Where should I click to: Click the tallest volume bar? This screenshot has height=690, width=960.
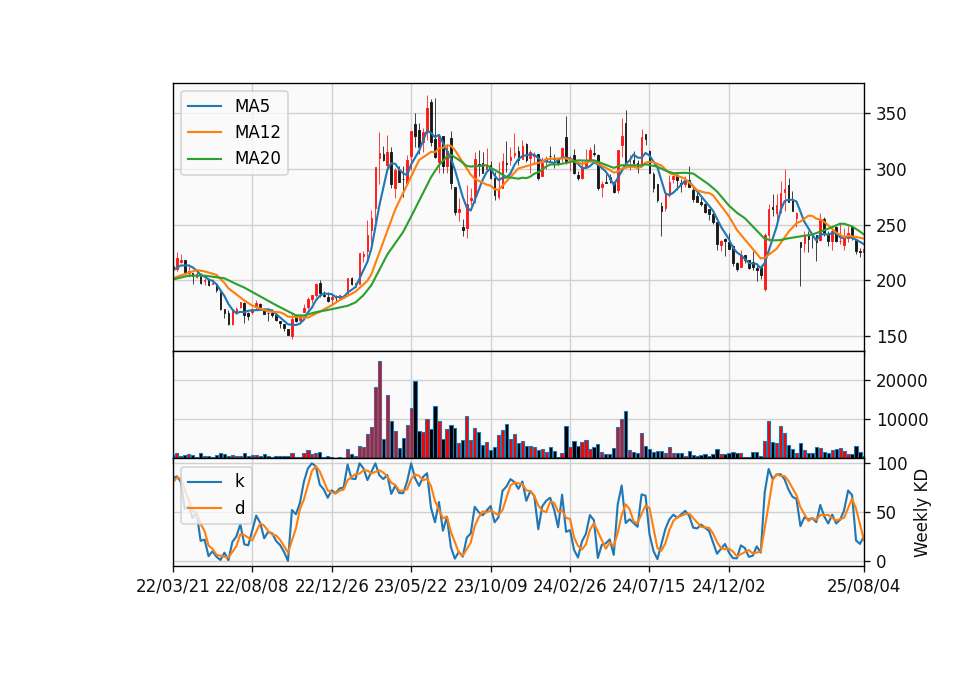coord(380,410)
